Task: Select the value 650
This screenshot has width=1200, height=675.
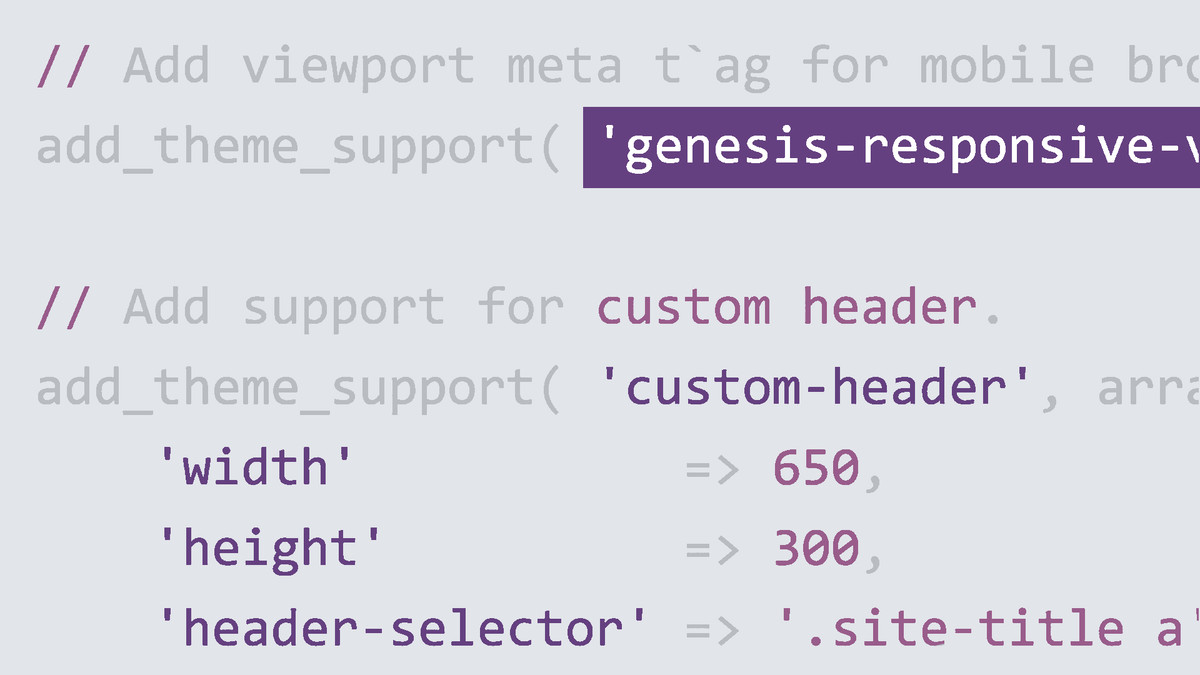Action: (816, 468)
